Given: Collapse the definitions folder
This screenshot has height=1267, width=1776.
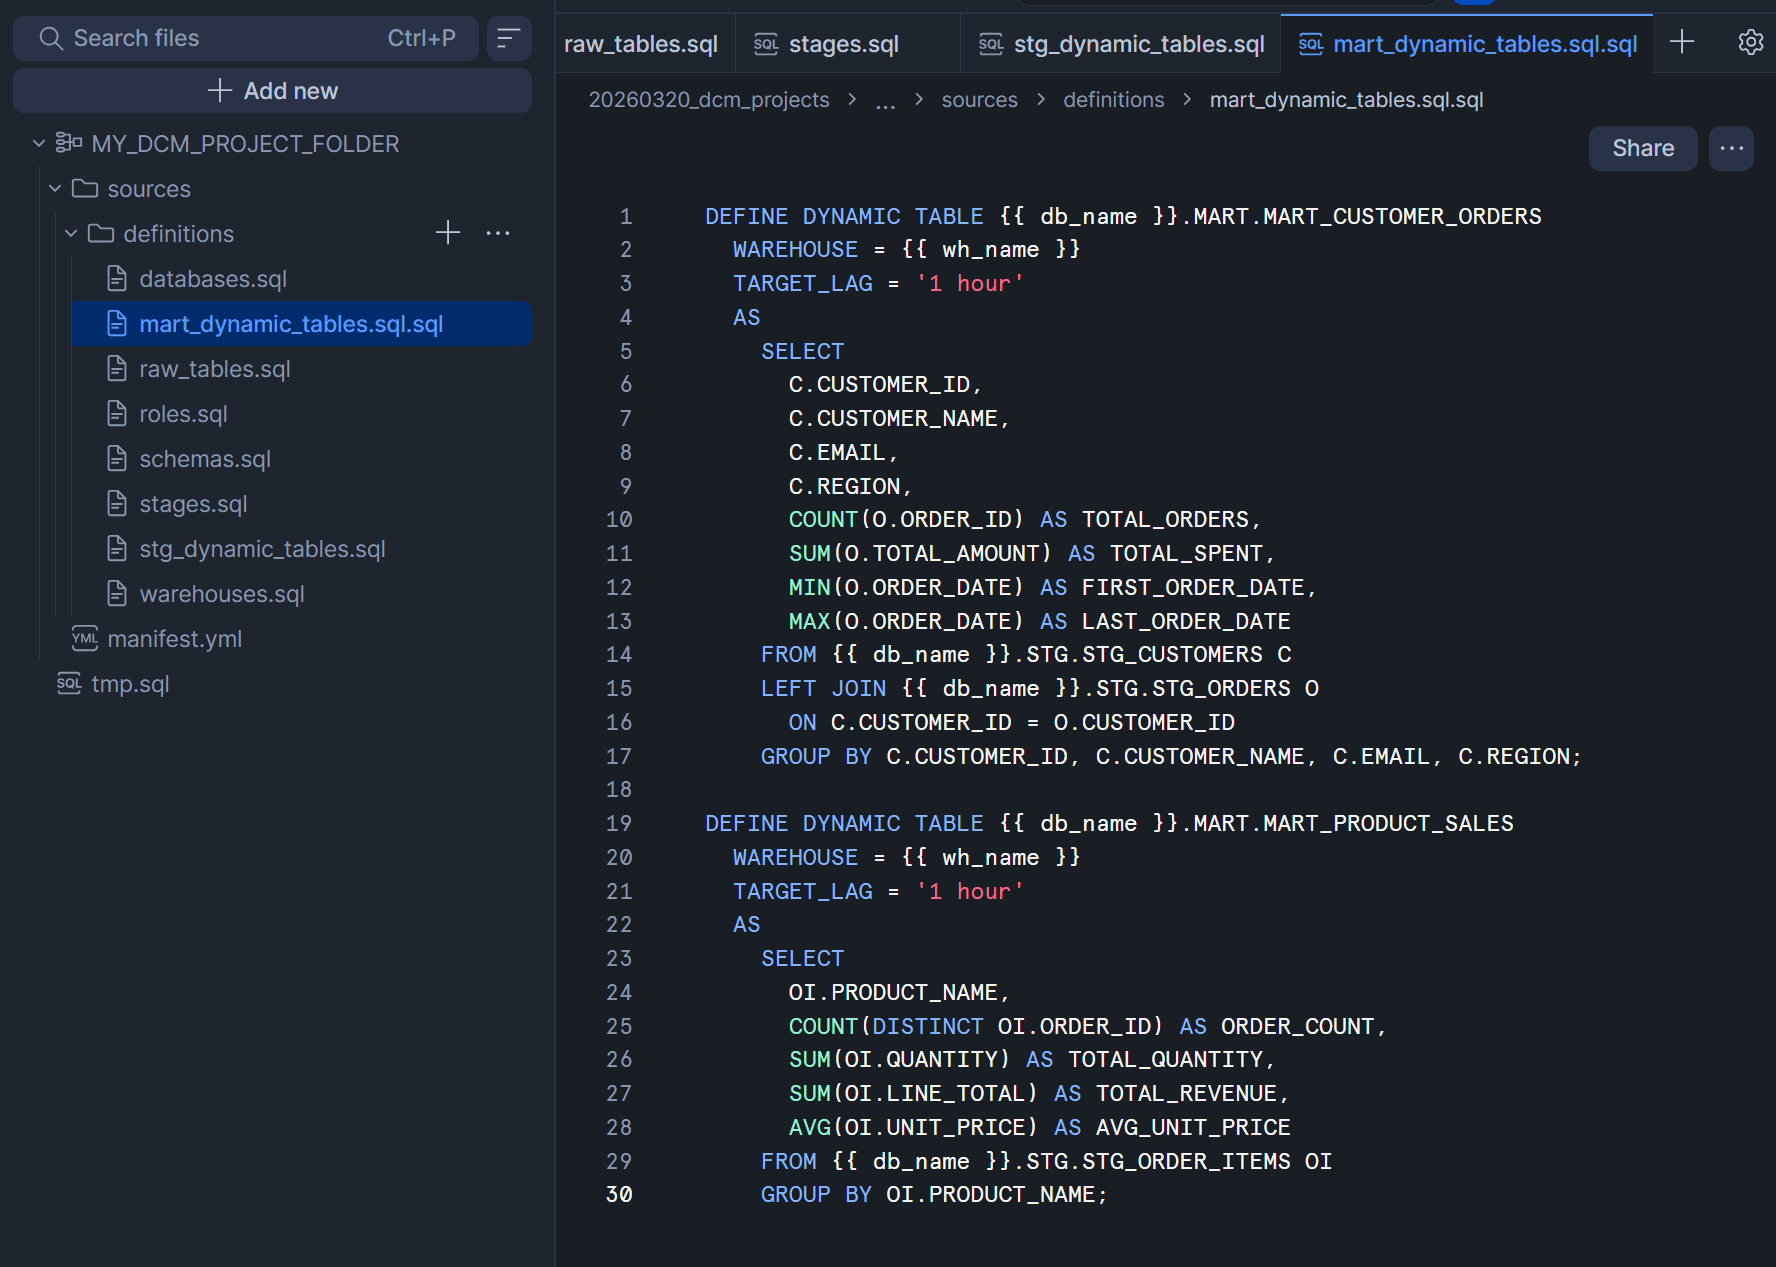Looking at the screenshot, I should 71,234.
